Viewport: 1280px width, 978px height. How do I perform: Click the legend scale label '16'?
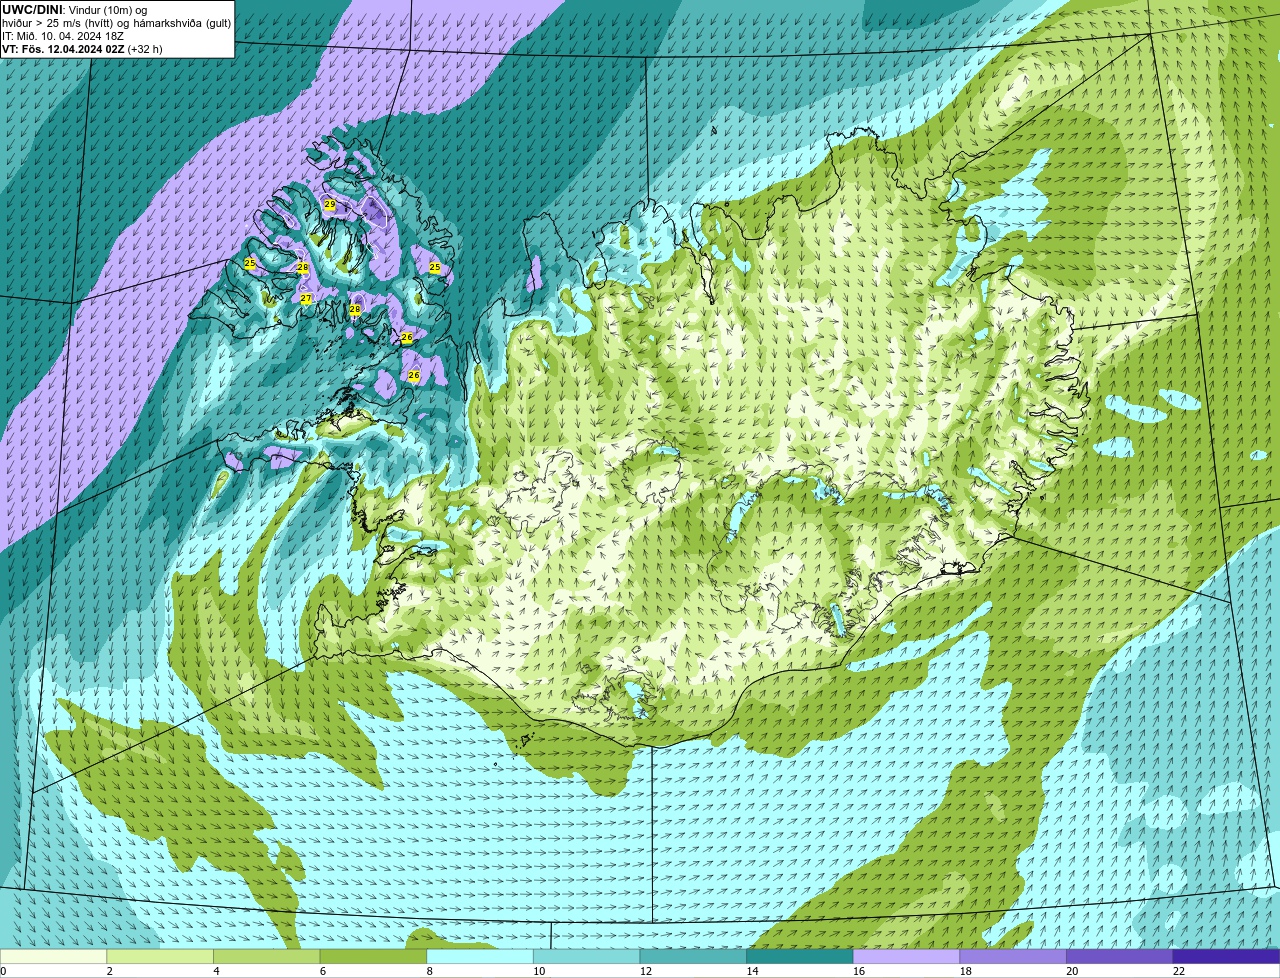point(859,971)
